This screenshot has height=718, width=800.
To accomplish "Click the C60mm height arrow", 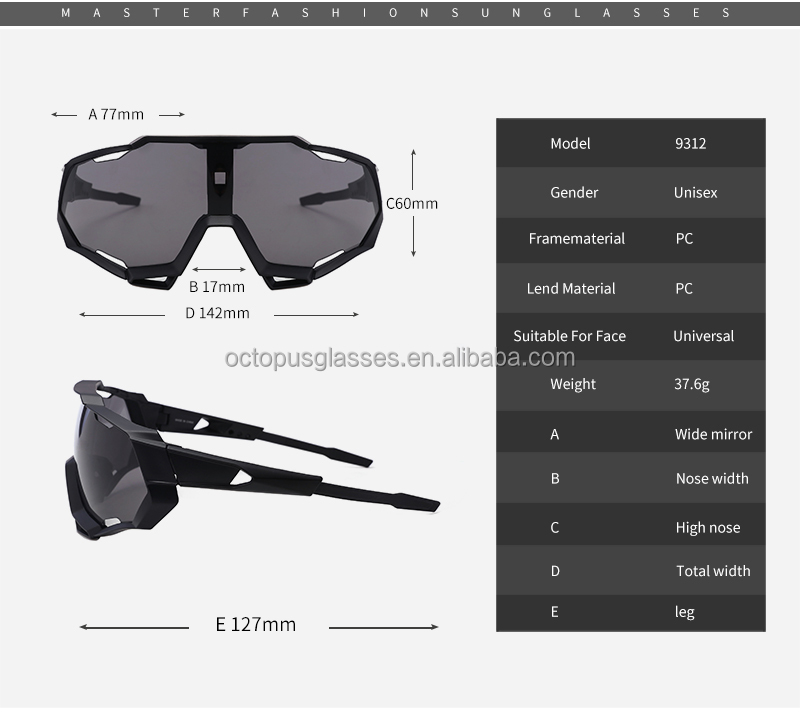I will [x=413, y=203].
